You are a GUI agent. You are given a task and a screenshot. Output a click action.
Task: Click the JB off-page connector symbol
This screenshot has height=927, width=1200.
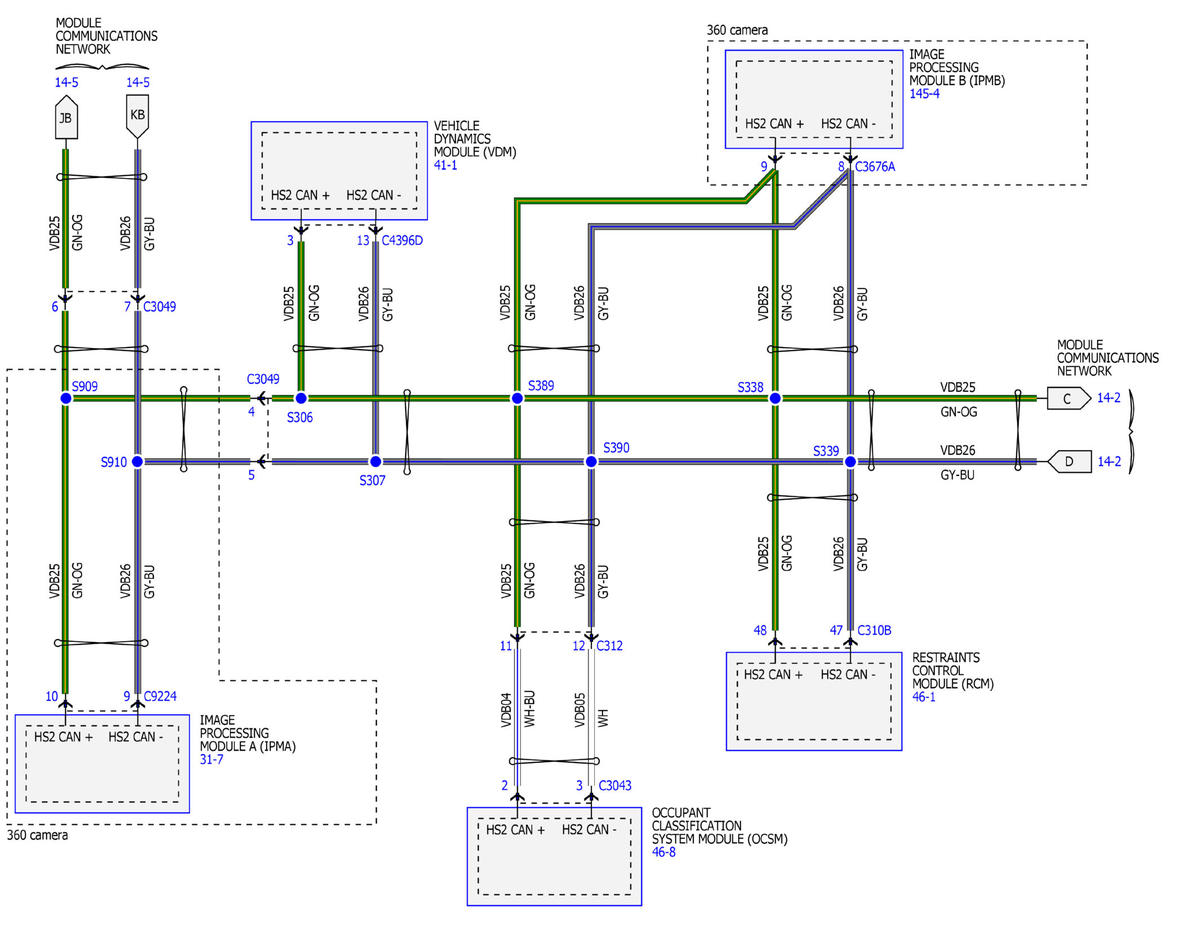point(66,121)
